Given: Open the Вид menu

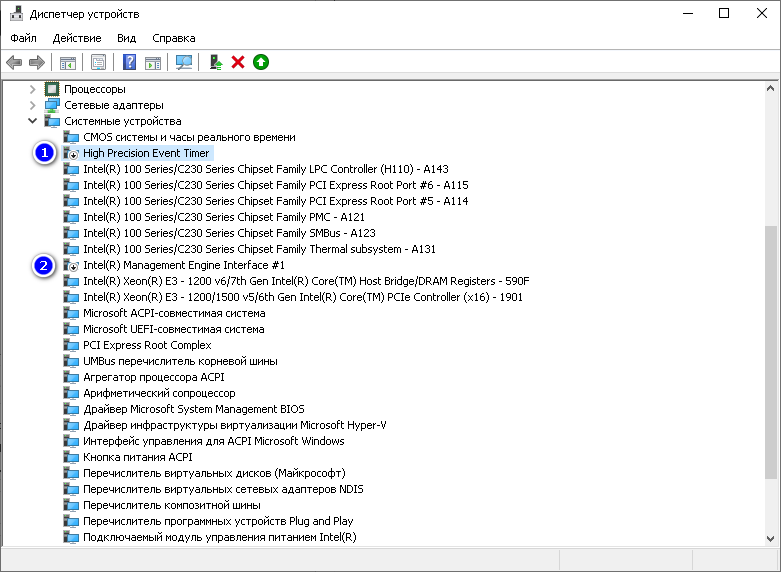Looking at the screenshot, I should click(x=127, y=38).
